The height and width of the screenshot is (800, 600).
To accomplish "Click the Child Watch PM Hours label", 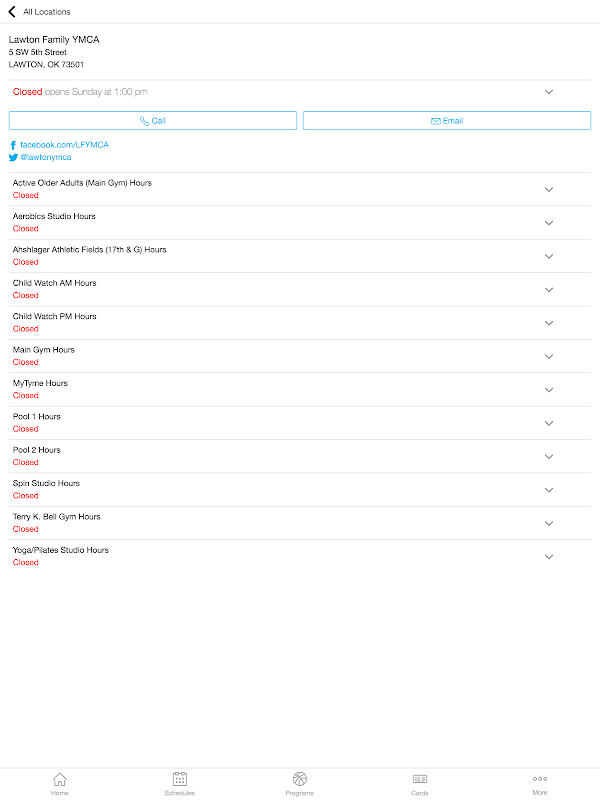I will click(55, 316).
